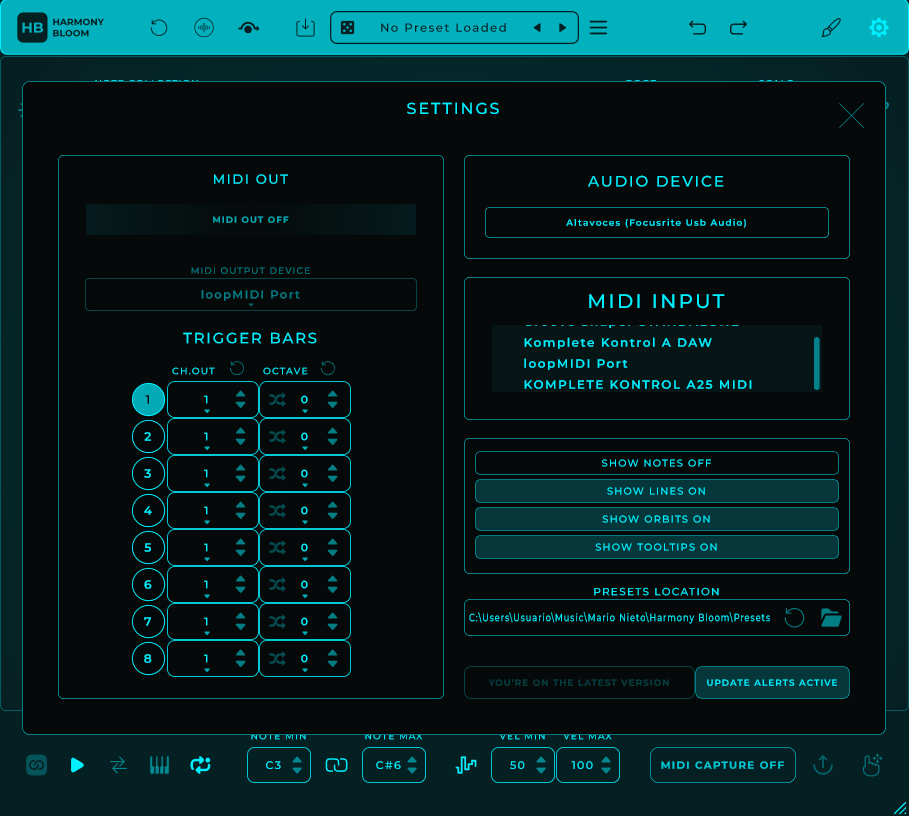Reset presets location to default
This screenshot has width=909, height=816.
click(794, 617)
